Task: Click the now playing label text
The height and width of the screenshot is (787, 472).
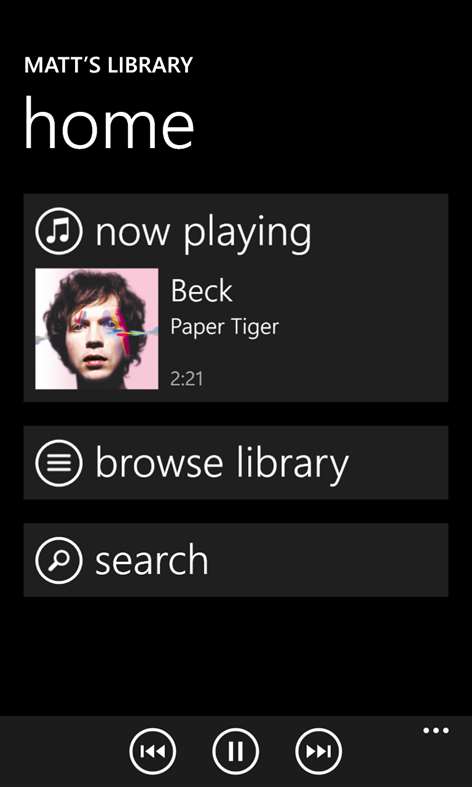Action: [203, 233]
